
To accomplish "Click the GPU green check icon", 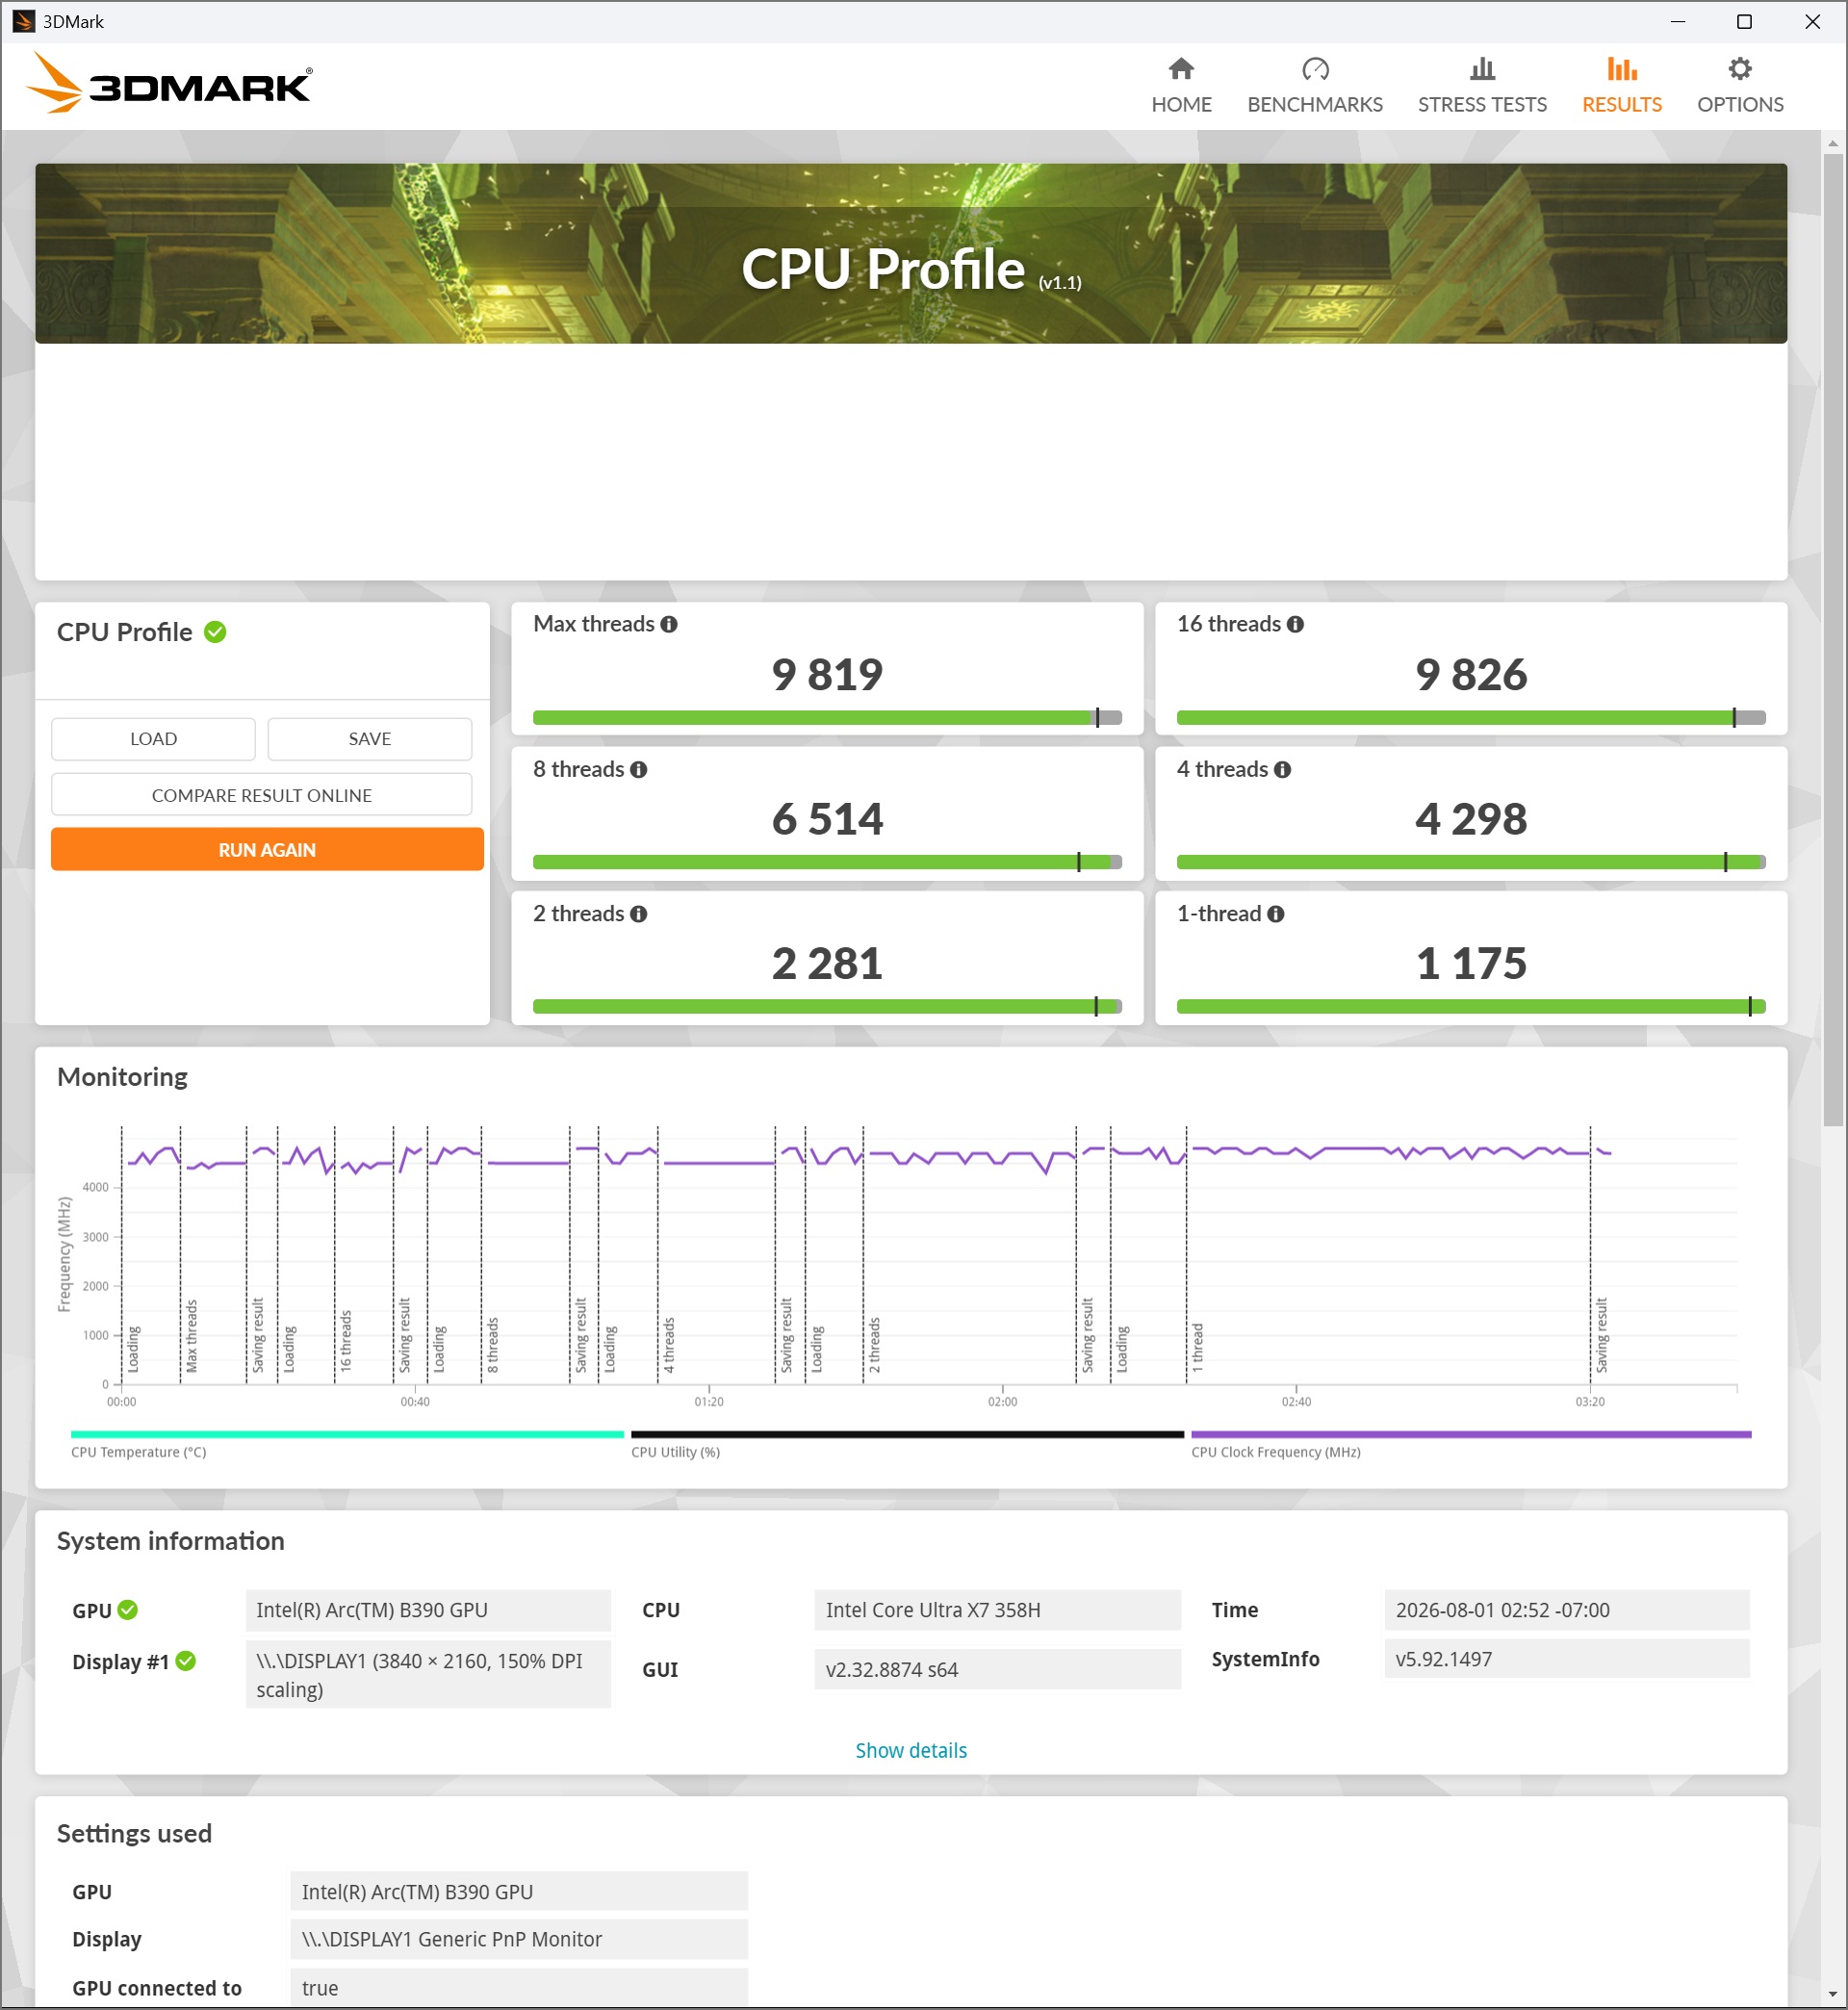I will (x=127, y=1609).
